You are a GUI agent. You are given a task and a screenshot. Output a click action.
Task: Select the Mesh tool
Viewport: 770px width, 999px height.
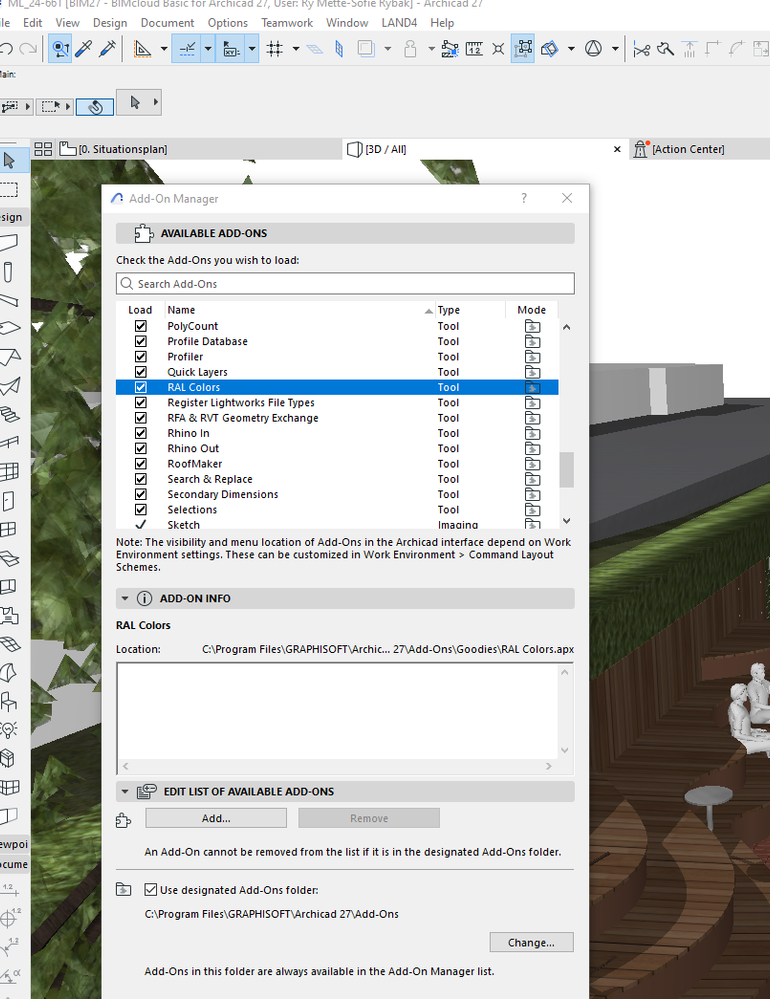coord(9,644)
